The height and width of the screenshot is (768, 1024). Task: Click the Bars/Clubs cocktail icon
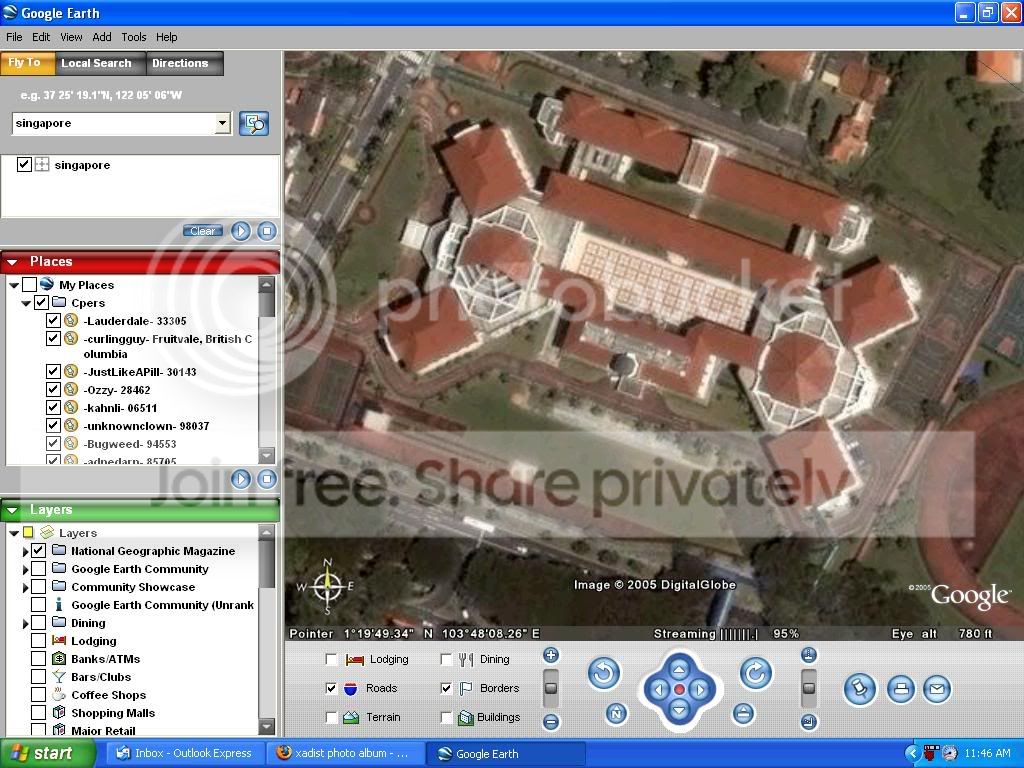tap(59, 677)
